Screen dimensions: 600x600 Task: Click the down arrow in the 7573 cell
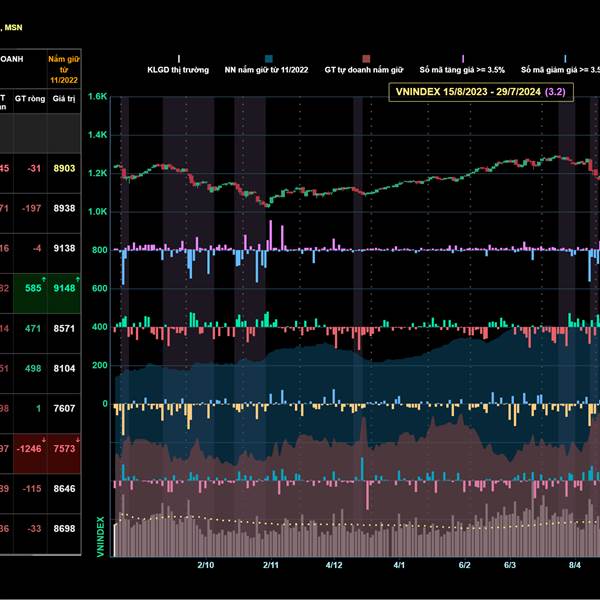coord(76,439)
